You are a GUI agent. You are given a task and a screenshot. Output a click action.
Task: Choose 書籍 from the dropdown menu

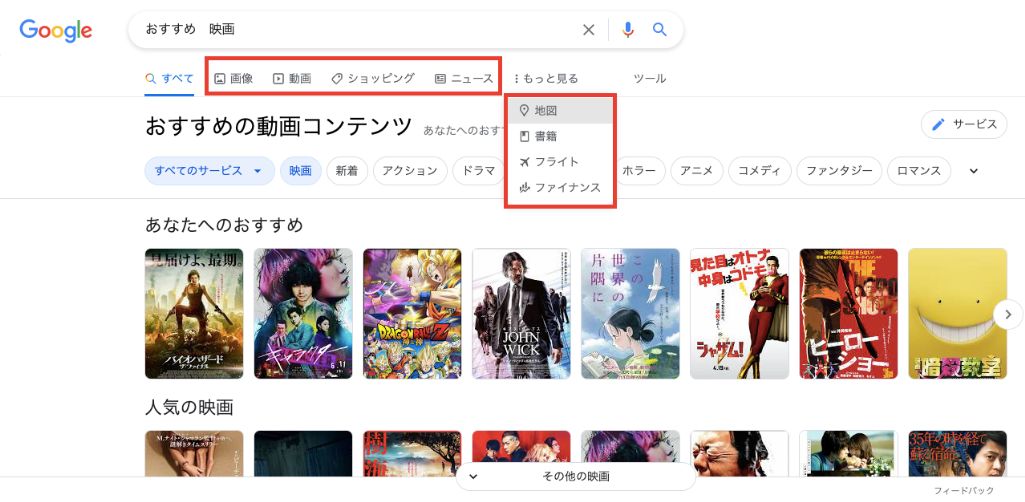(560, 136)
